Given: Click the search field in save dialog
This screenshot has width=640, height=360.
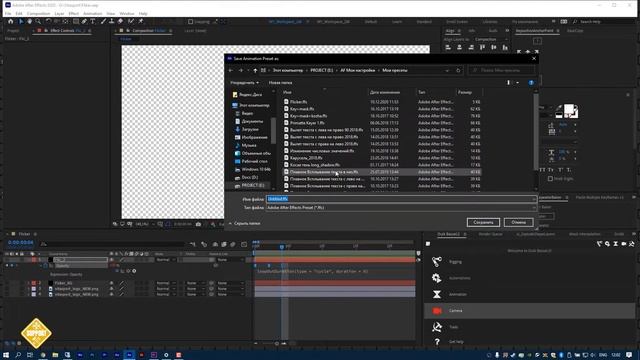Looking at the screenshot, I should point(501,71).
